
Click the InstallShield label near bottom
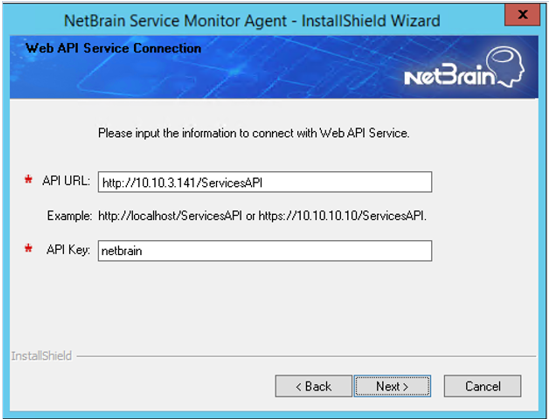[41, 356]
